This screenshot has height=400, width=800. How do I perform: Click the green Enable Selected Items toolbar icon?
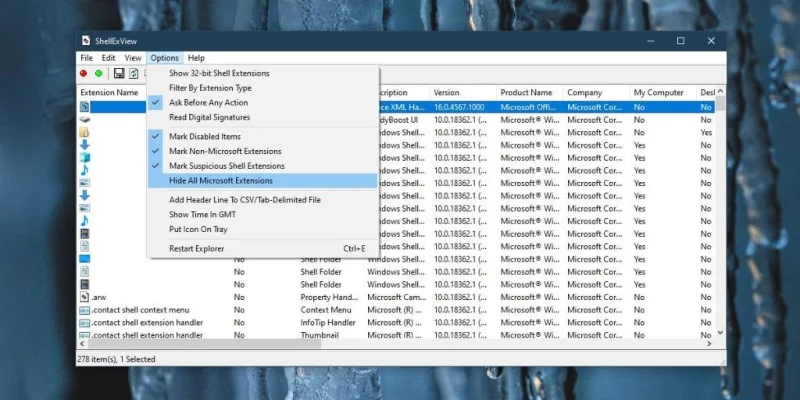[x=98, y=73]
